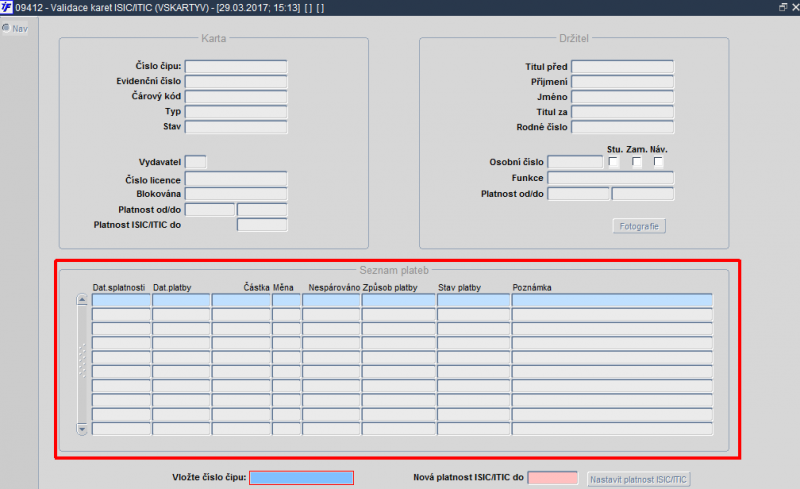This screenshot has height=489, width=800.
Task: Click the Funkce field
Action: [610, 178]
